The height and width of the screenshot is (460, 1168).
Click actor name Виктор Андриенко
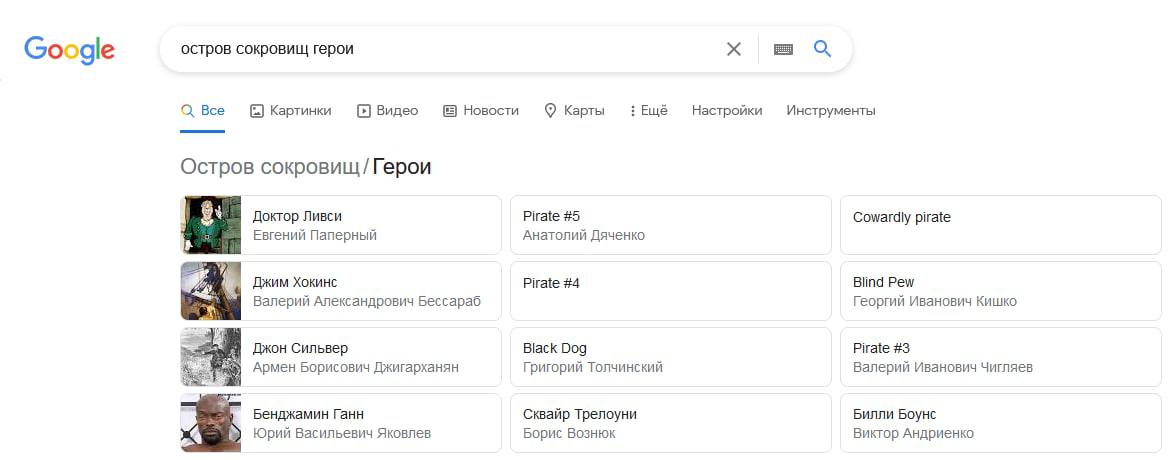pyautogui.click(x=913, y=433)
